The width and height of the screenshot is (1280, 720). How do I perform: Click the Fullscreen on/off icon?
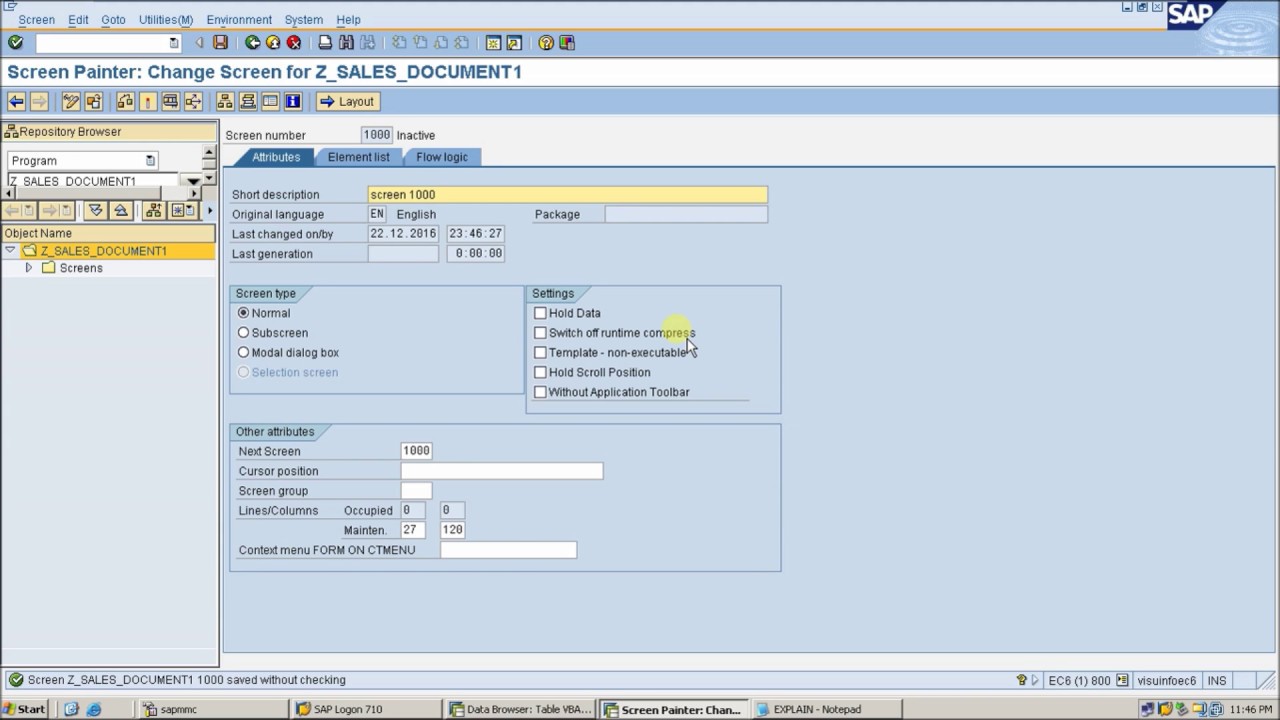(270, 101)
